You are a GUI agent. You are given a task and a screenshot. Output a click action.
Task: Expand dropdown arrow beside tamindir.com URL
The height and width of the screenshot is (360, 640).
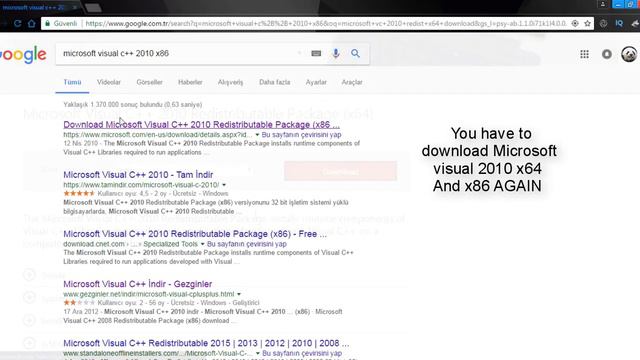tap(224, 185)
